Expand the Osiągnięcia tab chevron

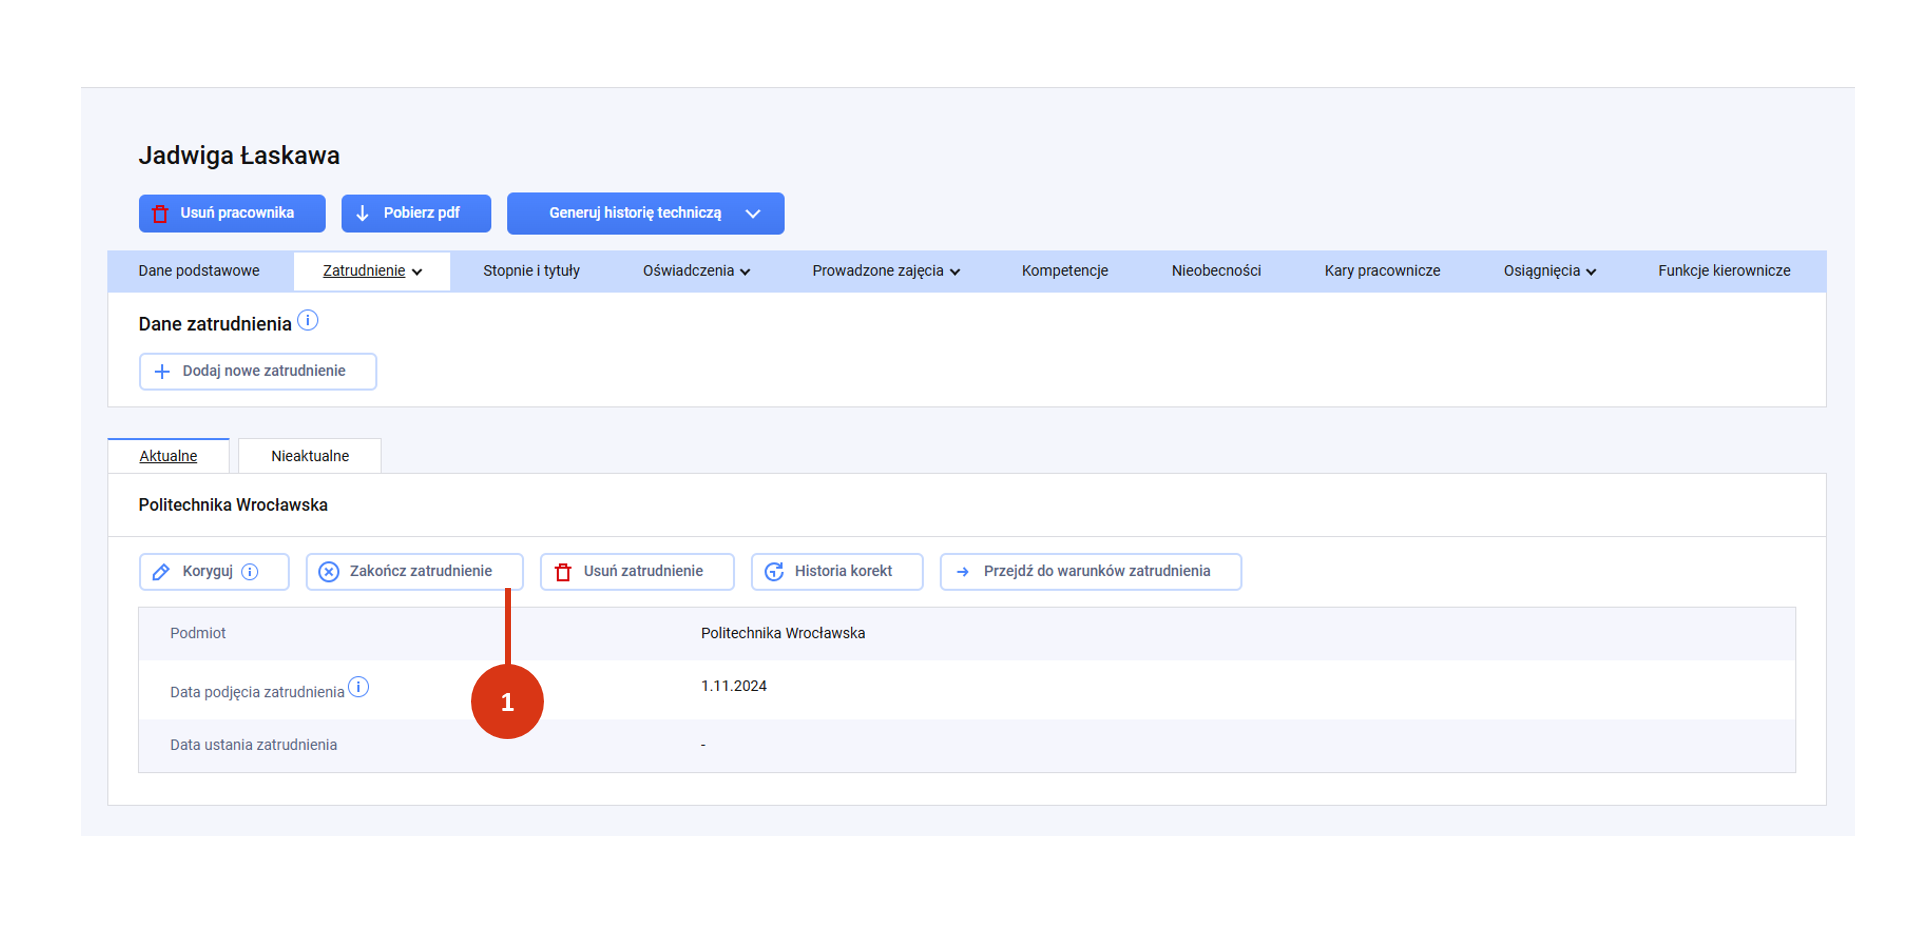(1591, 272)
